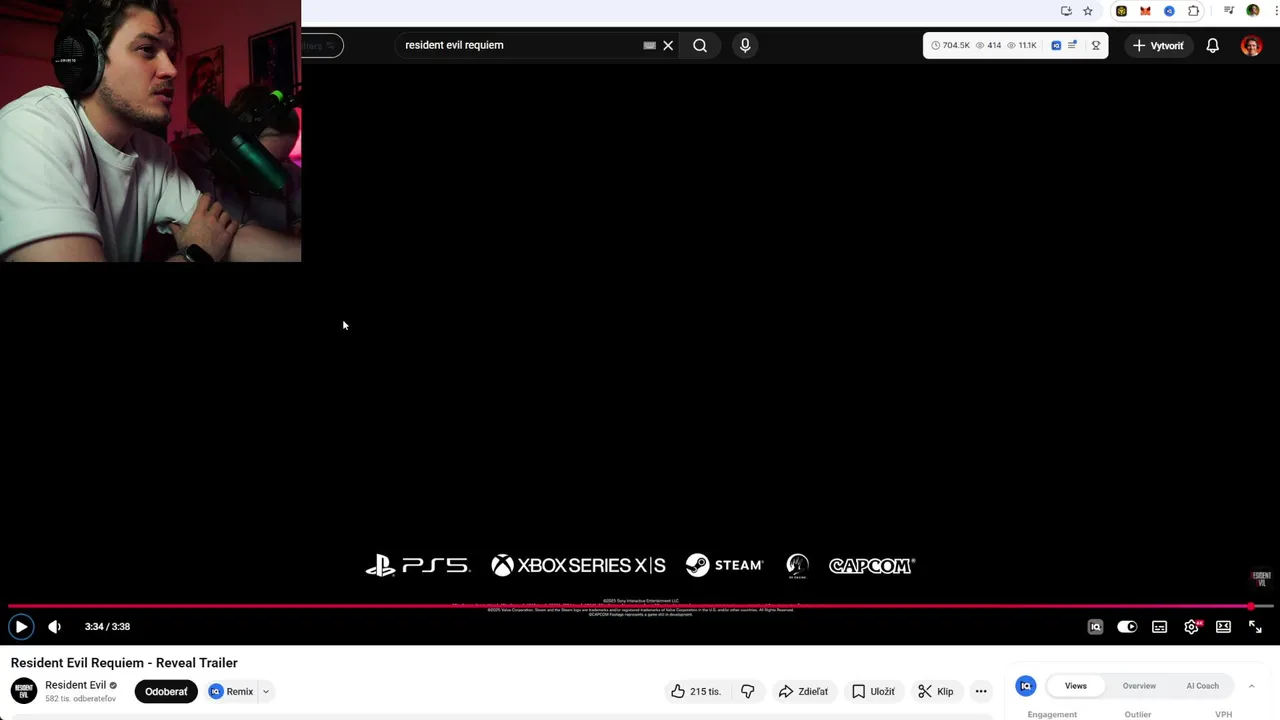Click the Outlier metric label
Screen dimensions: 1280x720
pos(1138,714)
